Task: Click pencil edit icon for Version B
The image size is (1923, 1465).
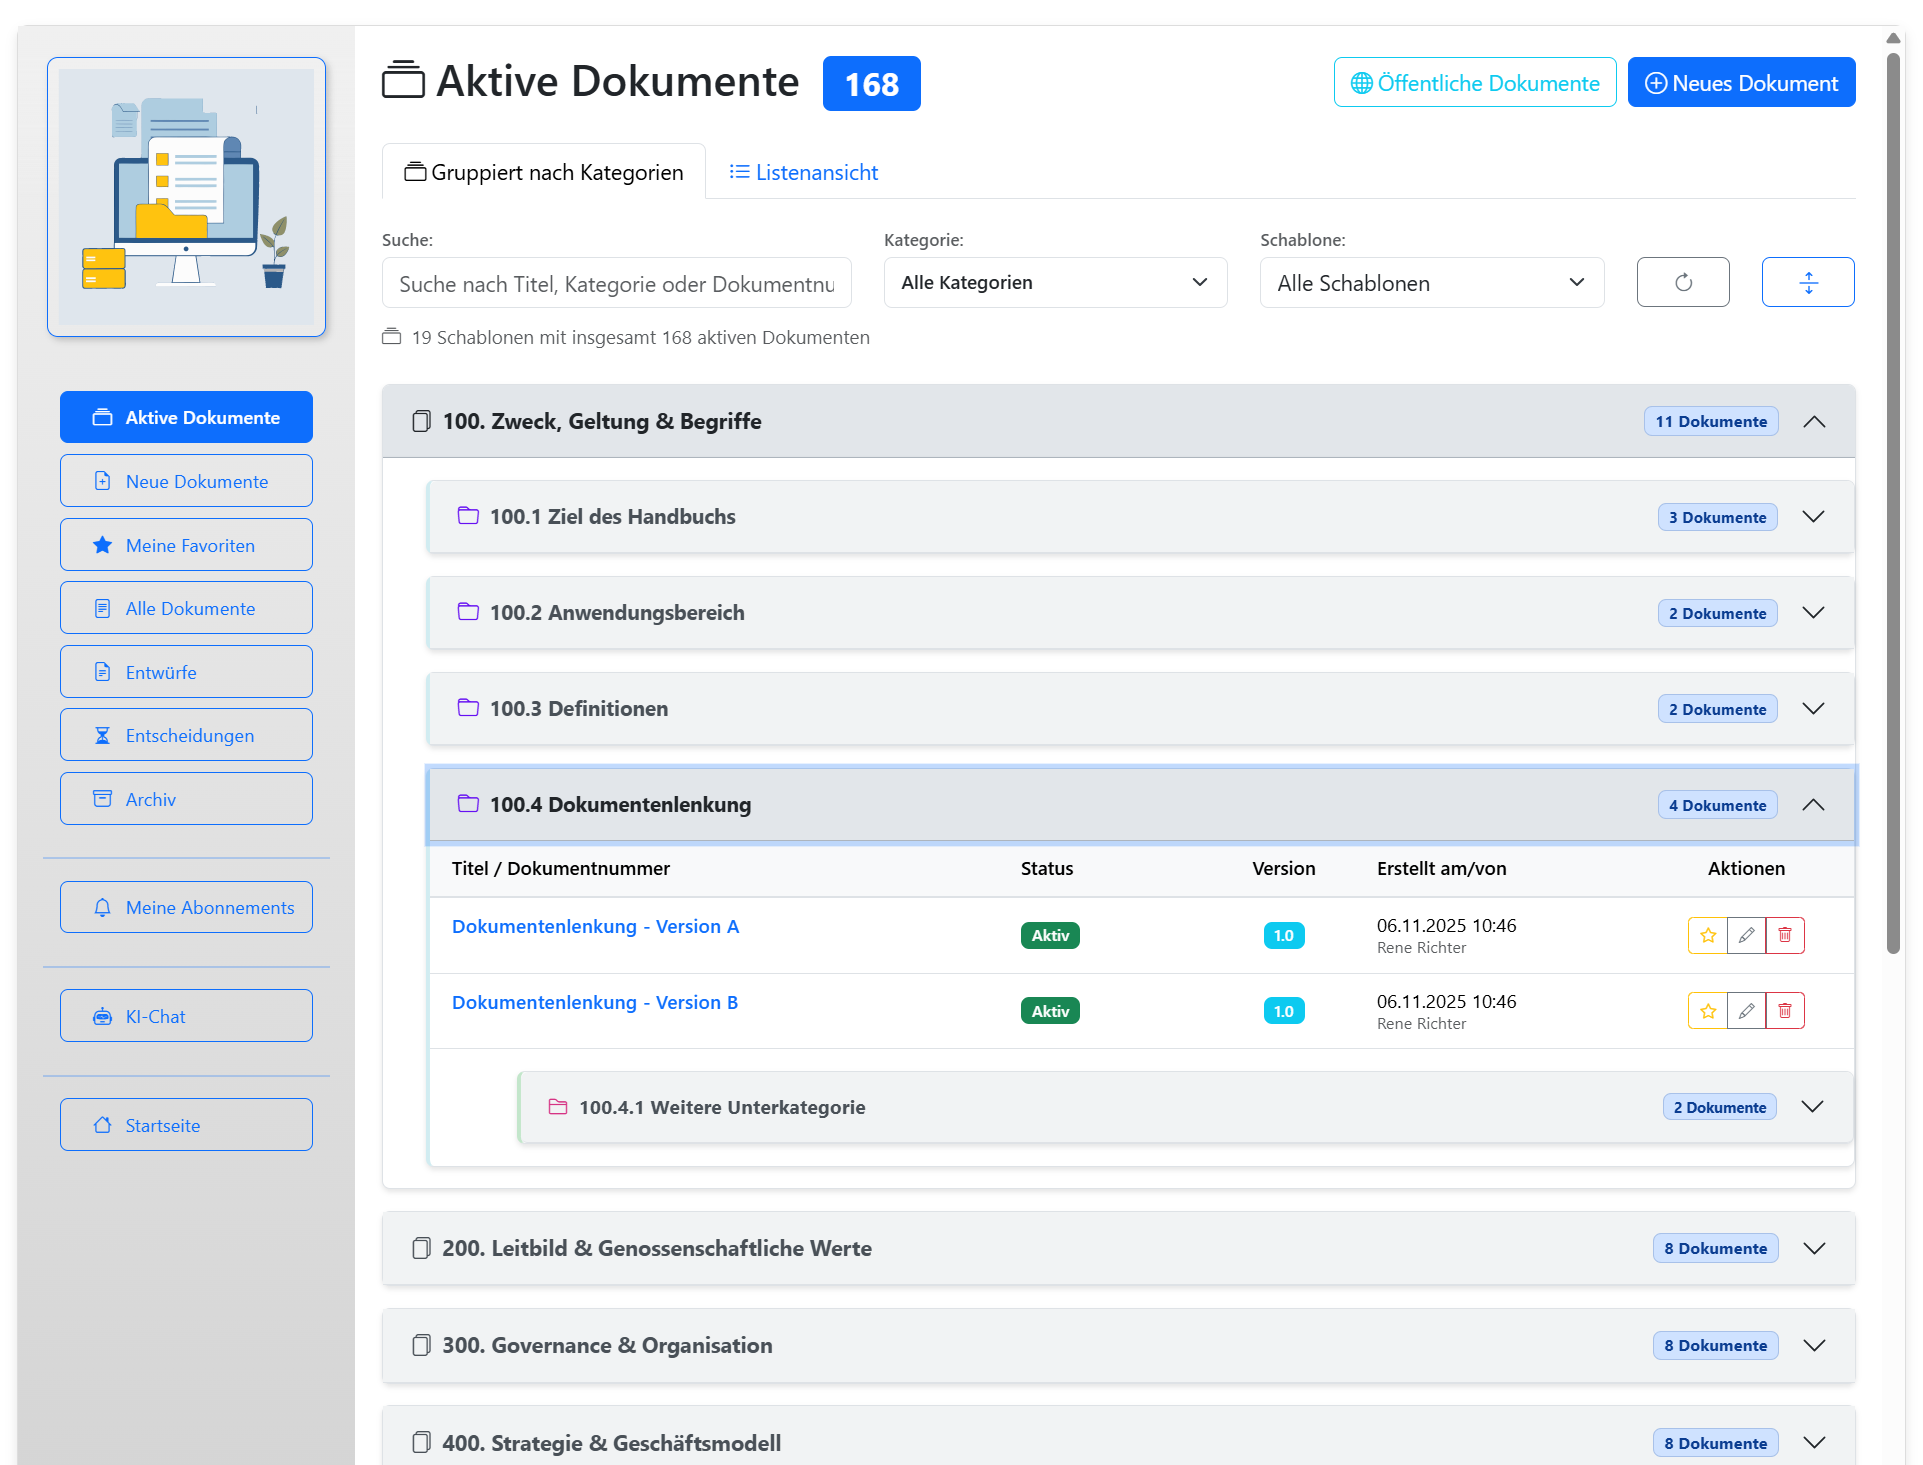Action: [x=1746, y=1011]
